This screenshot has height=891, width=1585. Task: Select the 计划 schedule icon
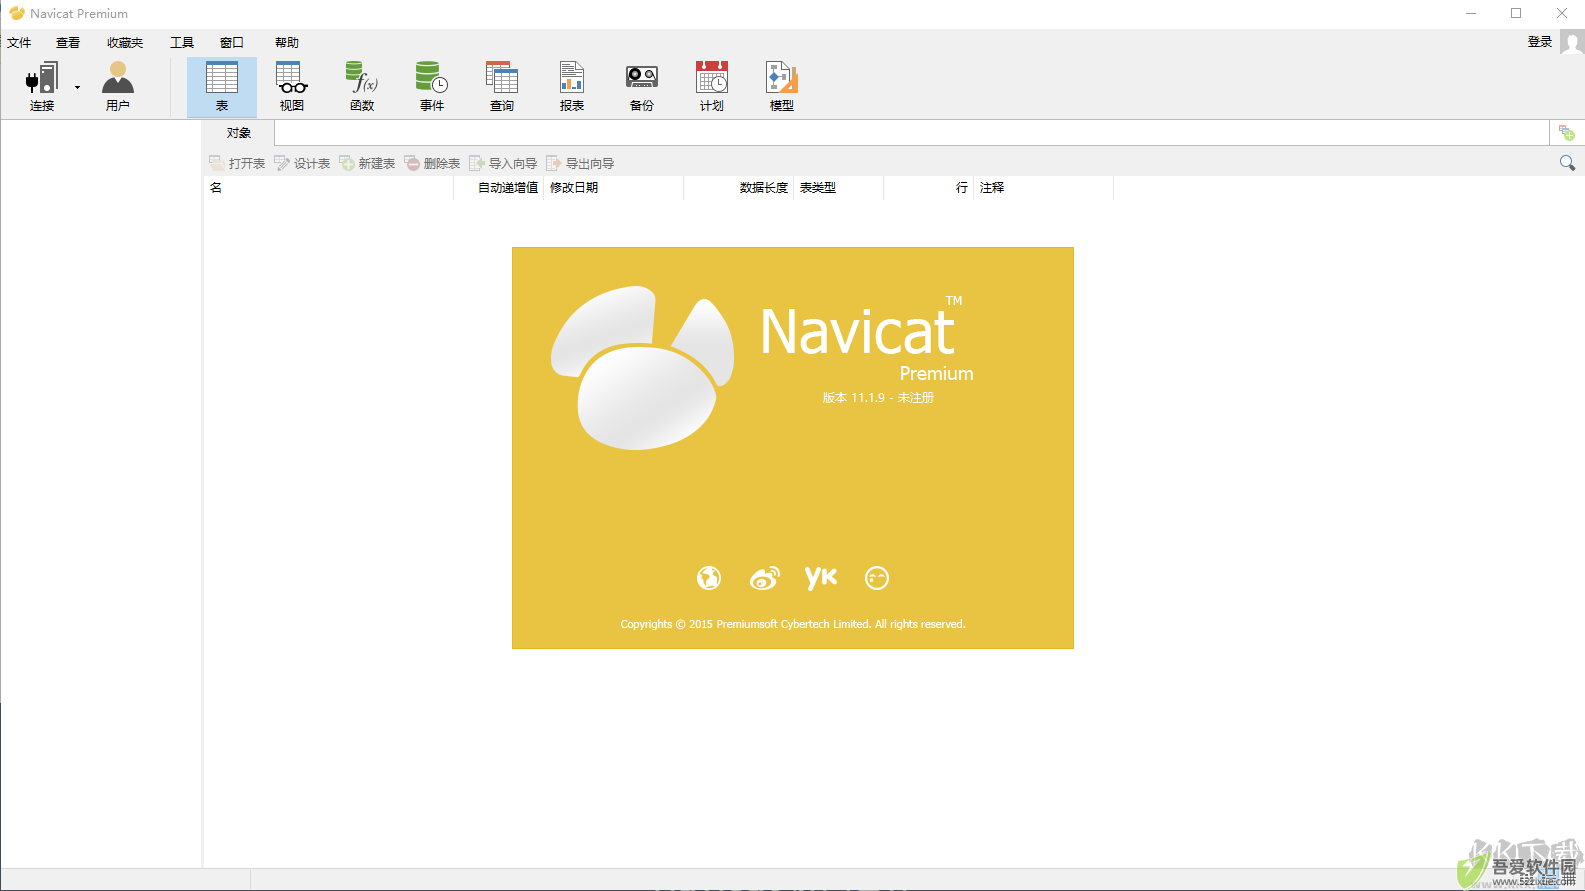pyautogui.click(x=712, y=87)
